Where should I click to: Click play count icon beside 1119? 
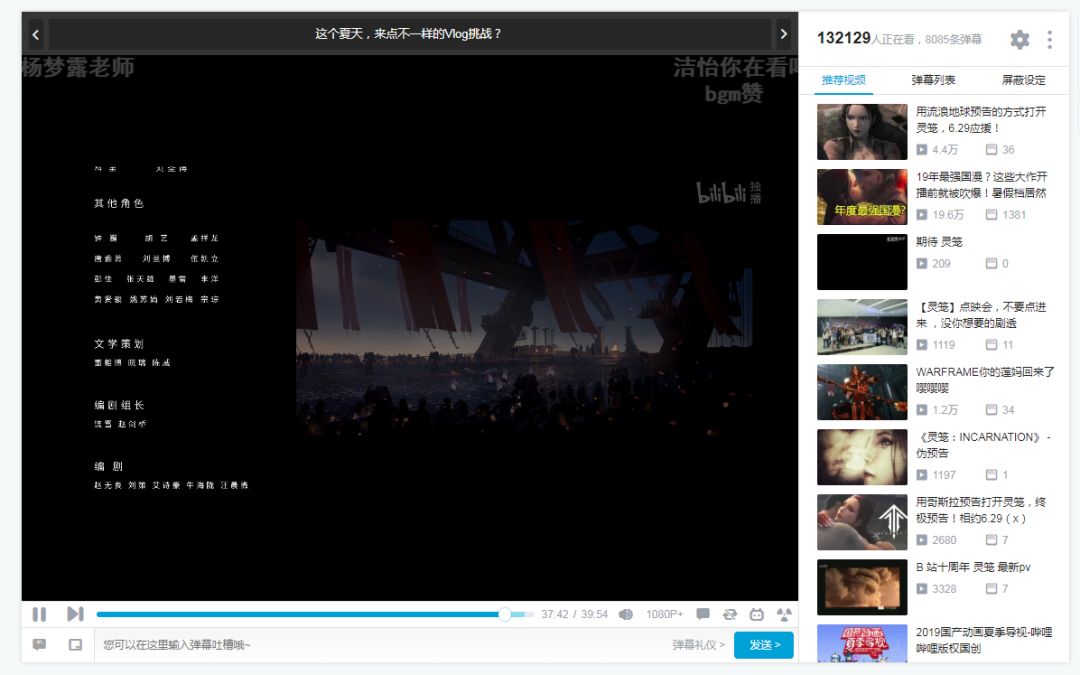pos(922,344)
